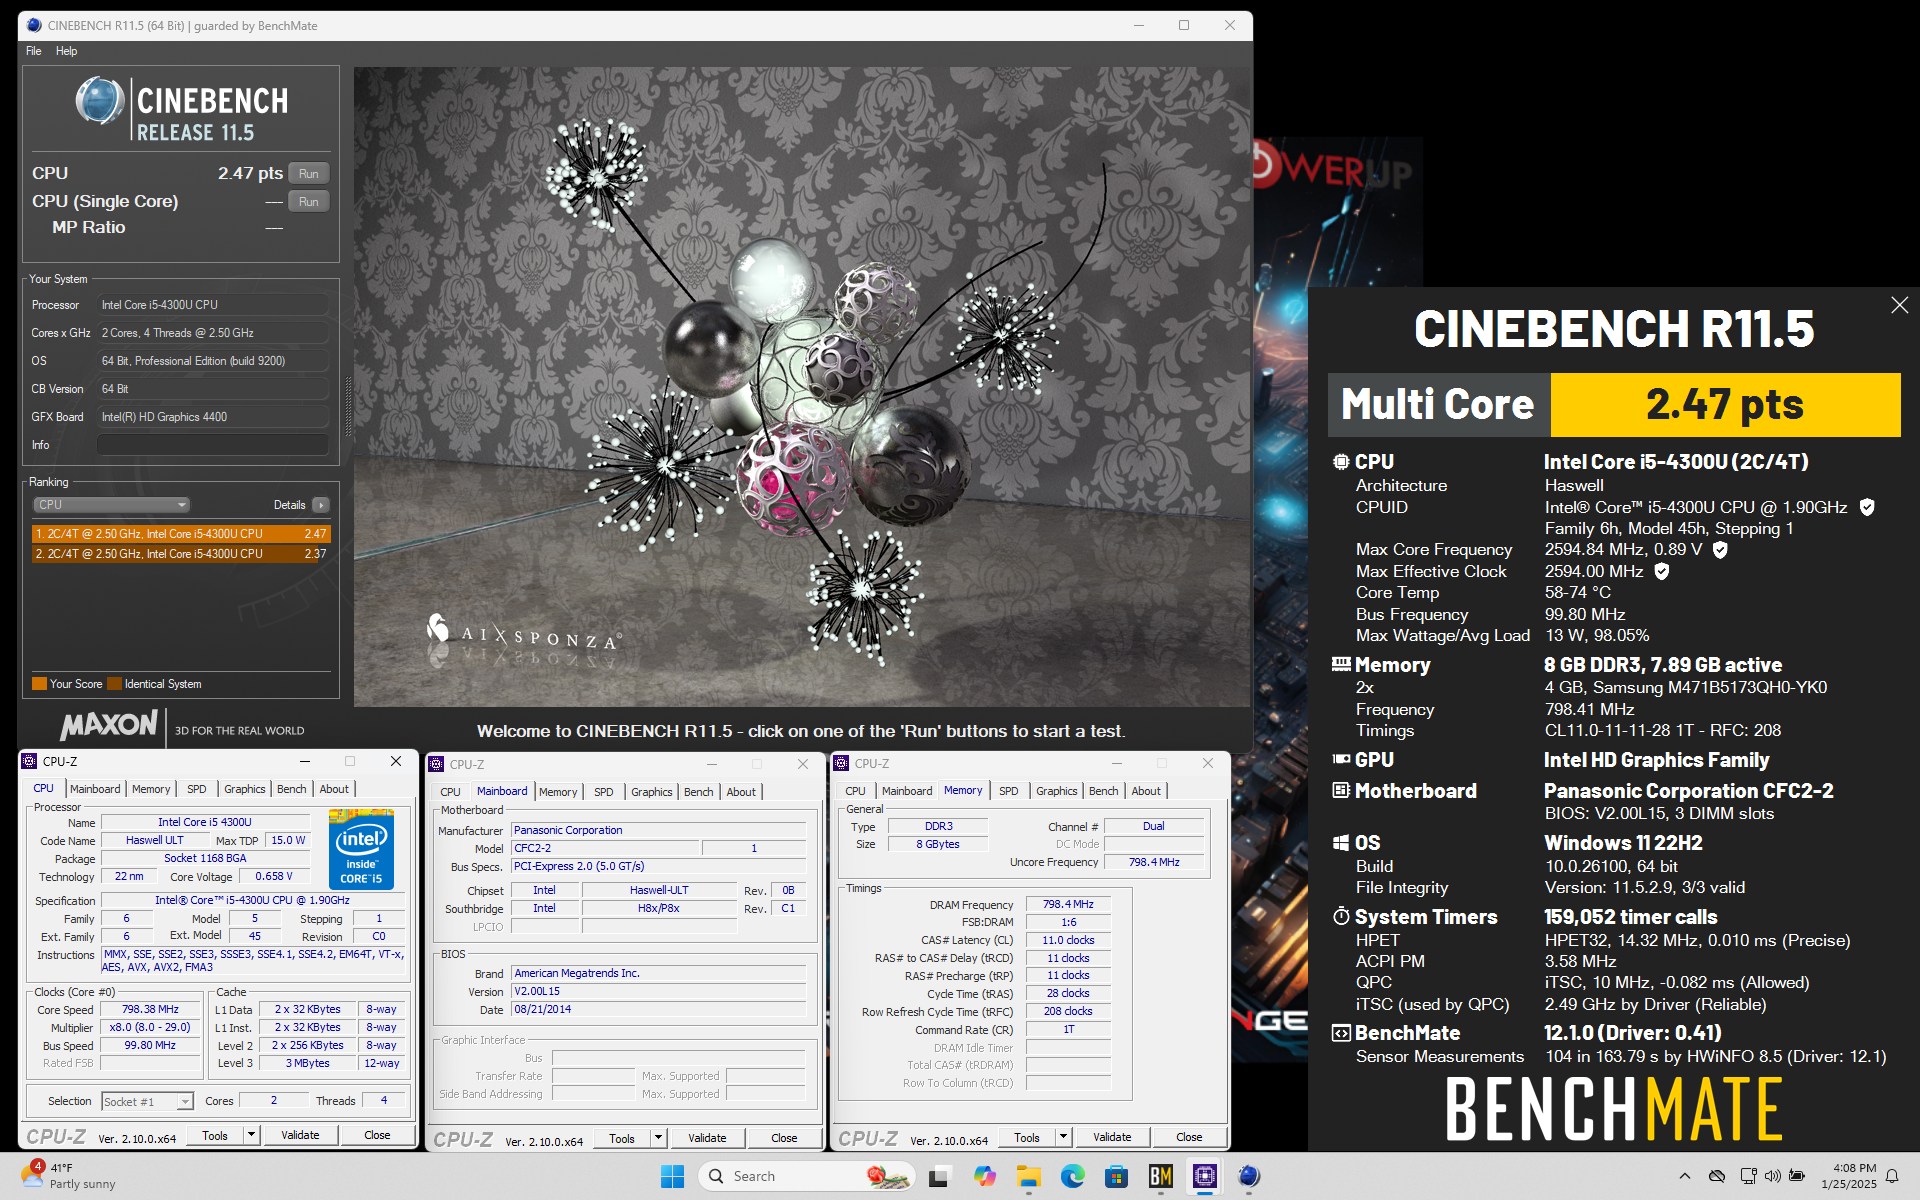The image size is (1920, 1200).
Task: Open Tools dropdown arrow in Mainboard CPU-Z window
Action: coord(658,1138)
